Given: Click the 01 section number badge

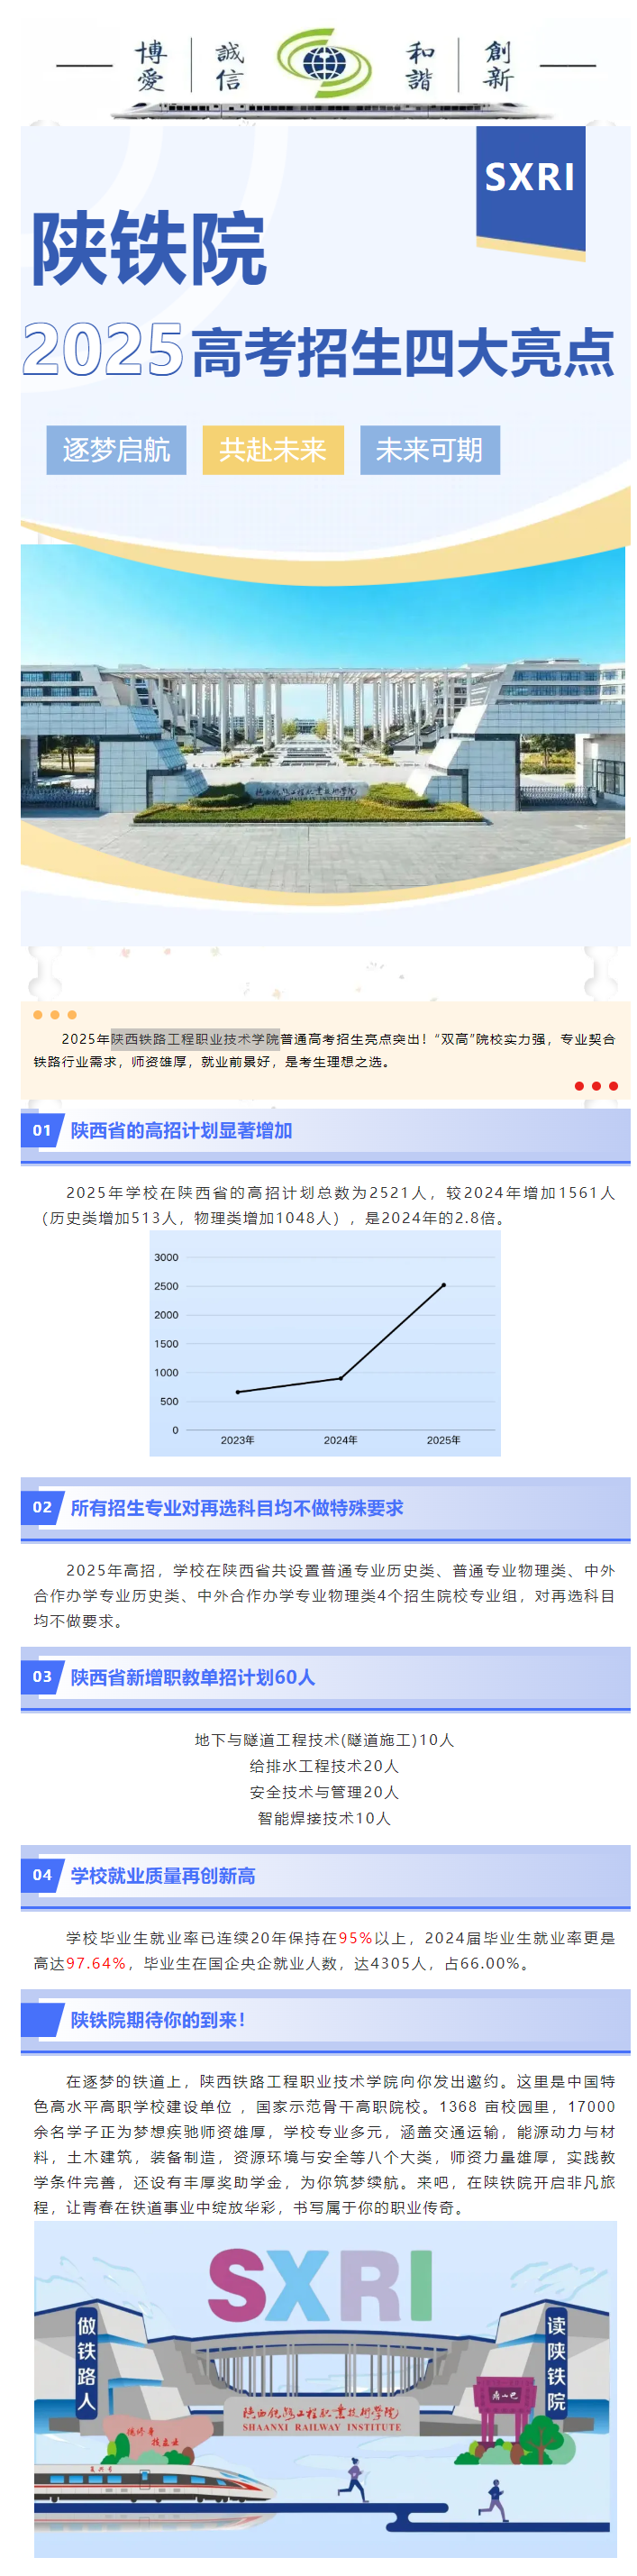Looking at the screenshot, I should point(42,1130).
